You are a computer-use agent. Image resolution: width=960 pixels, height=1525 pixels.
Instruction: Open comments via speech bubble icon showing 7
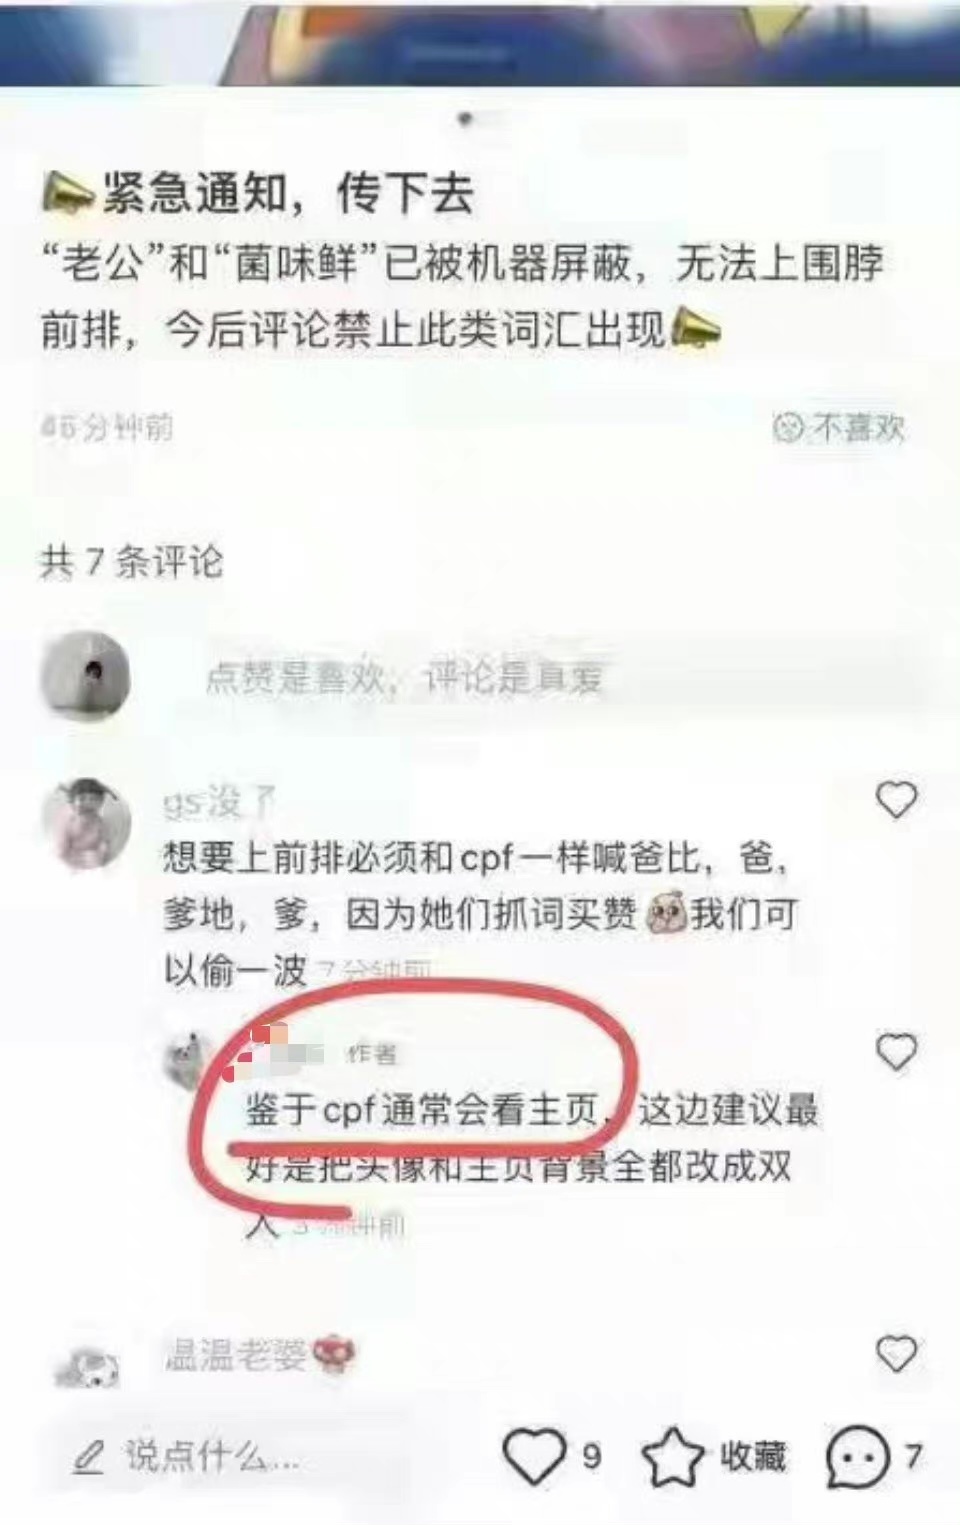tap(858, 1456)
